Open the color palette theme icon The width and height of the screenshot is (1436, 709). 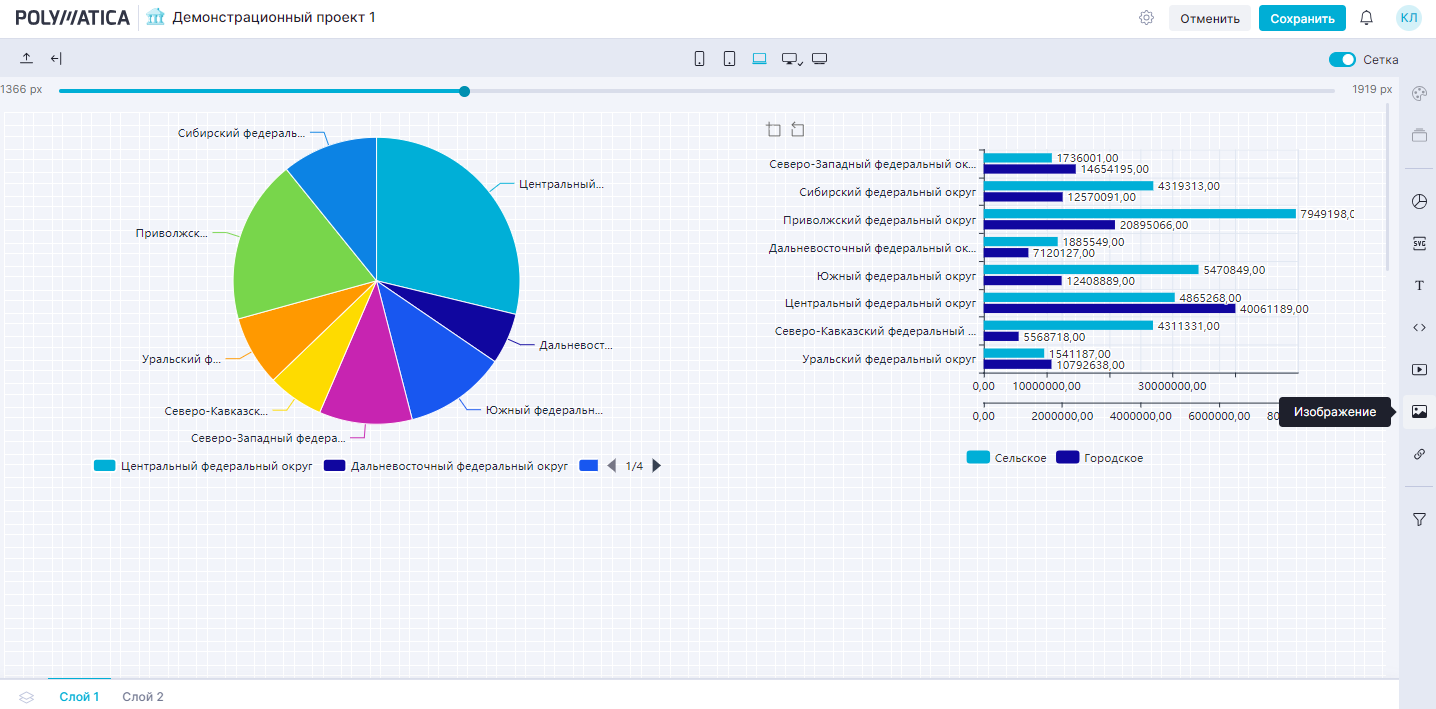(1419, 93)
